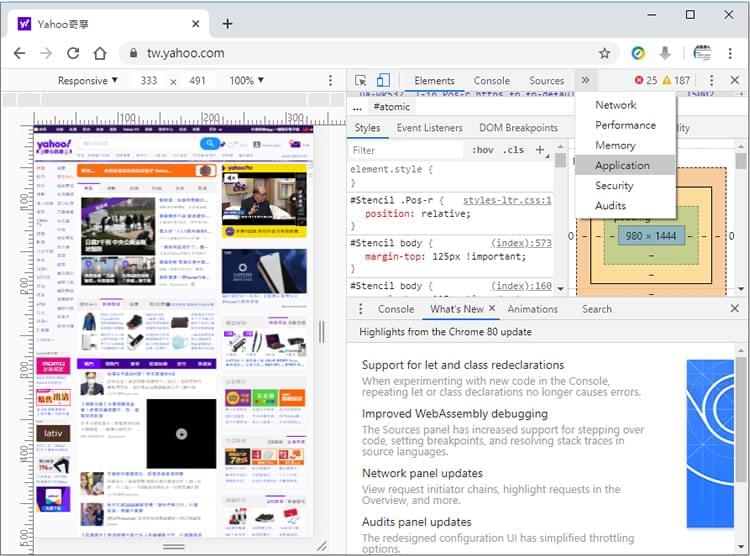Click the inspect element picker icon
This screenshot has width=750, height=556.
361,80
